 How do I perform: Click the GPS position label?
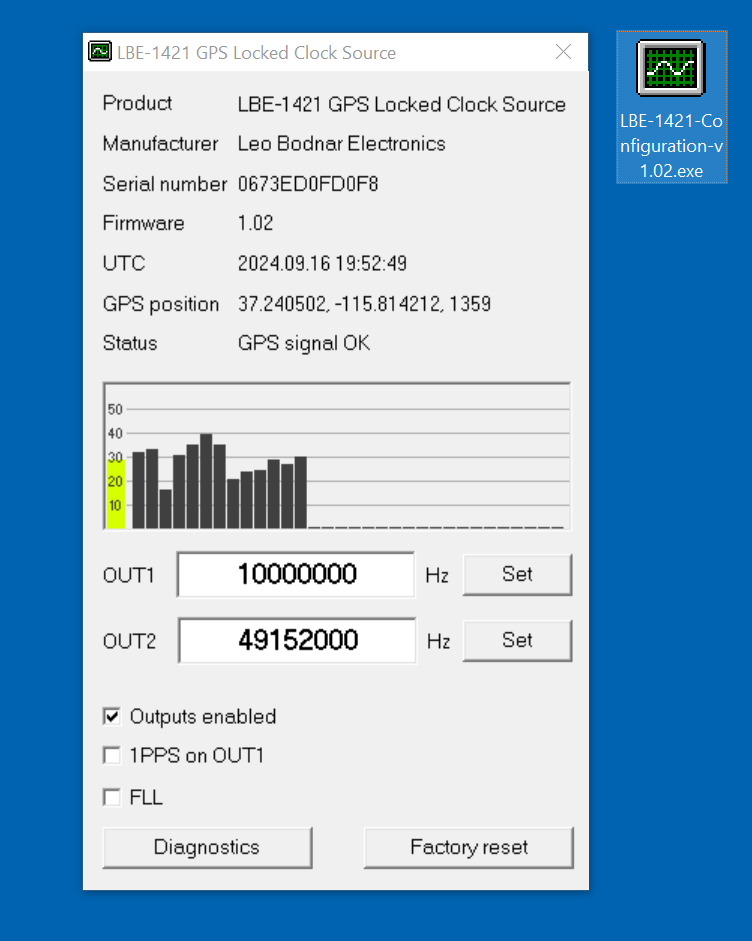(161, 304)
